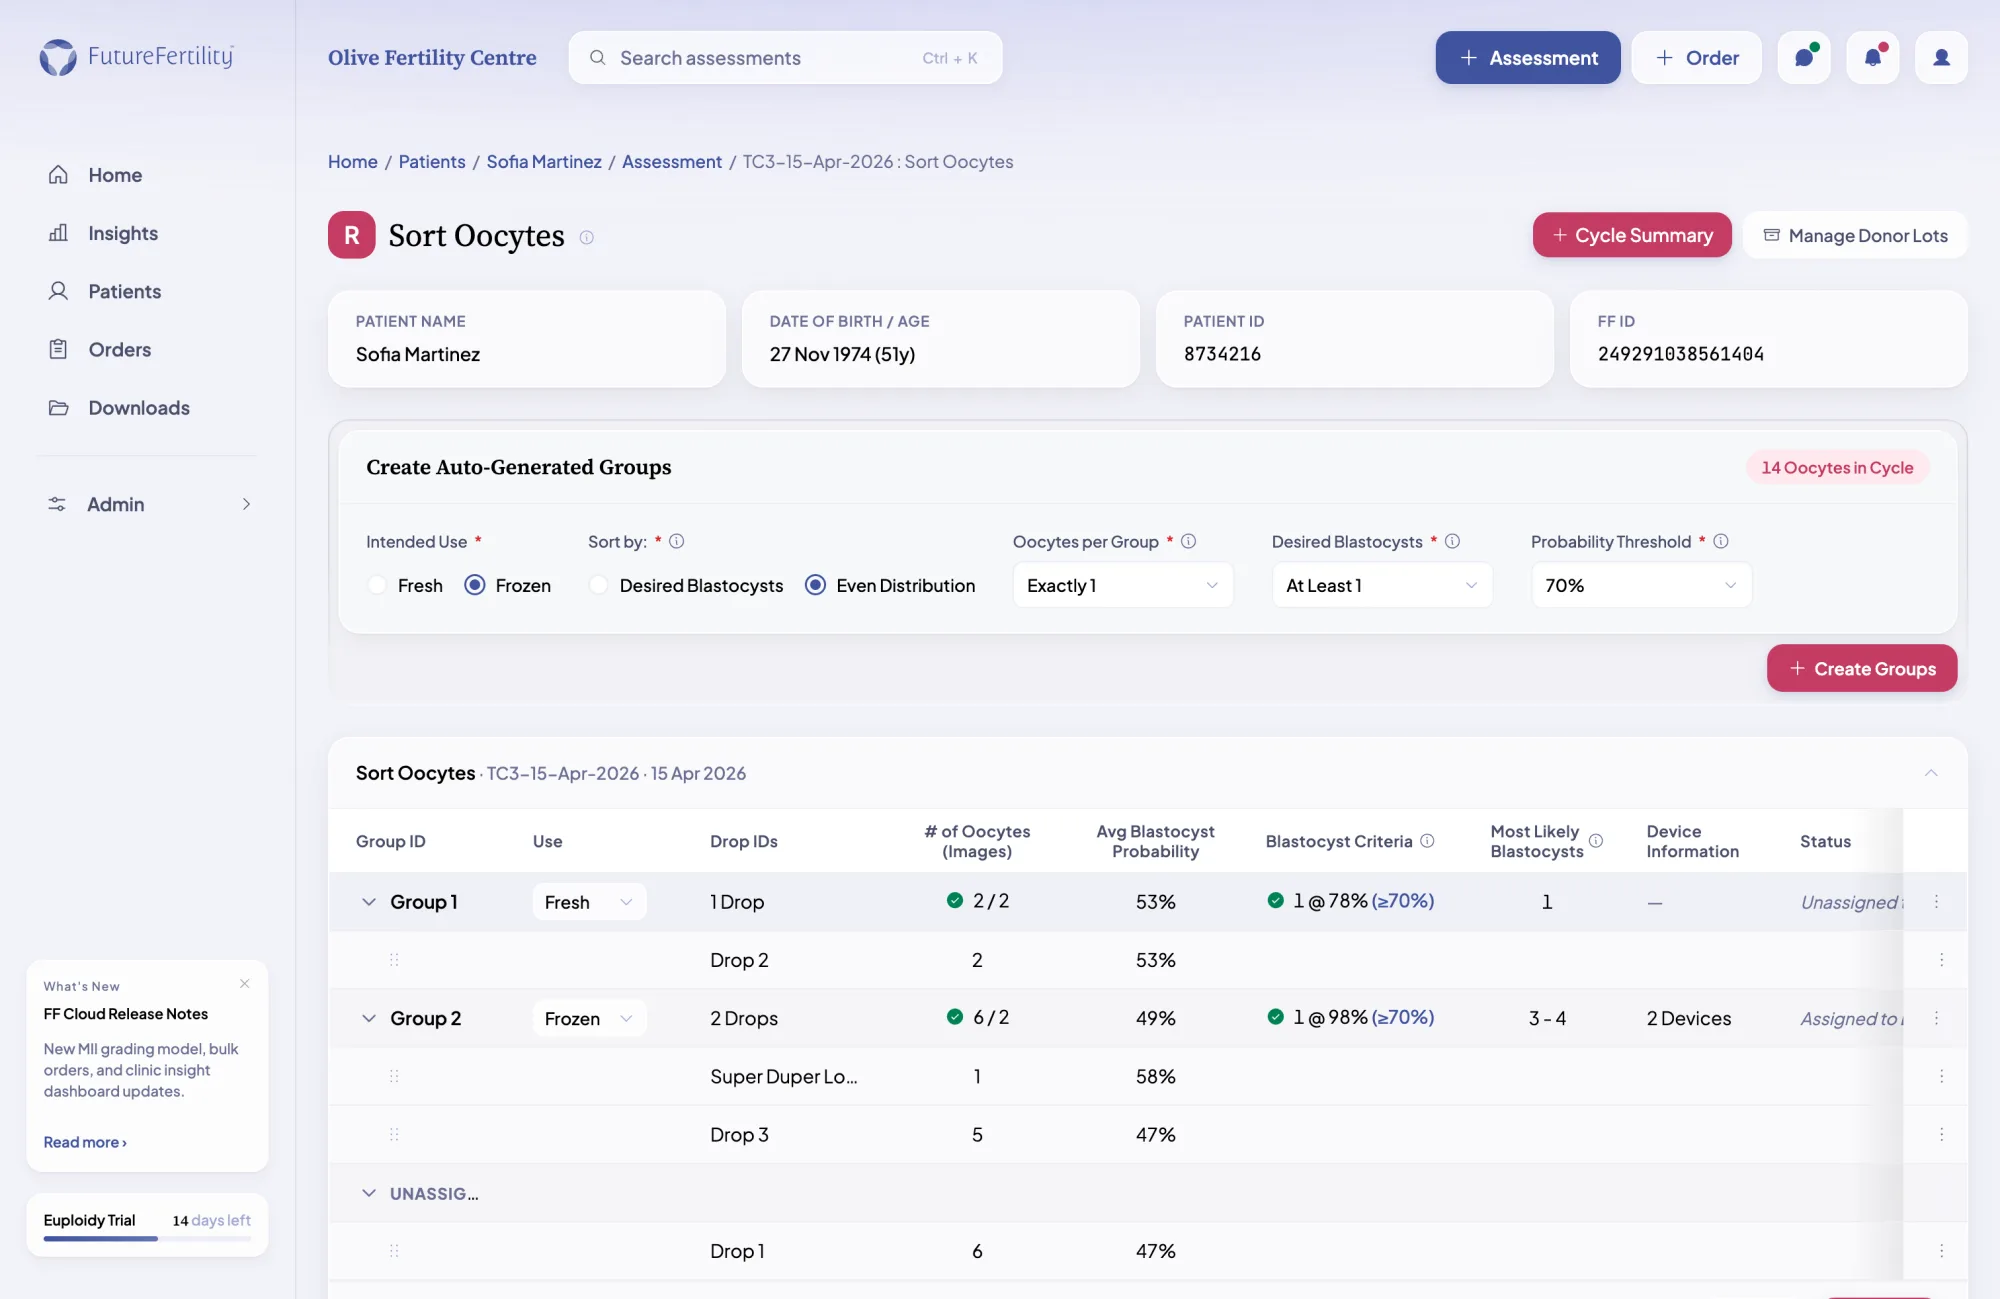Image resolution: width=2000 pixels, height=1299 pixels.
Task: Open the Desired Blastocysts dropdown
Action: (1382, 585)
